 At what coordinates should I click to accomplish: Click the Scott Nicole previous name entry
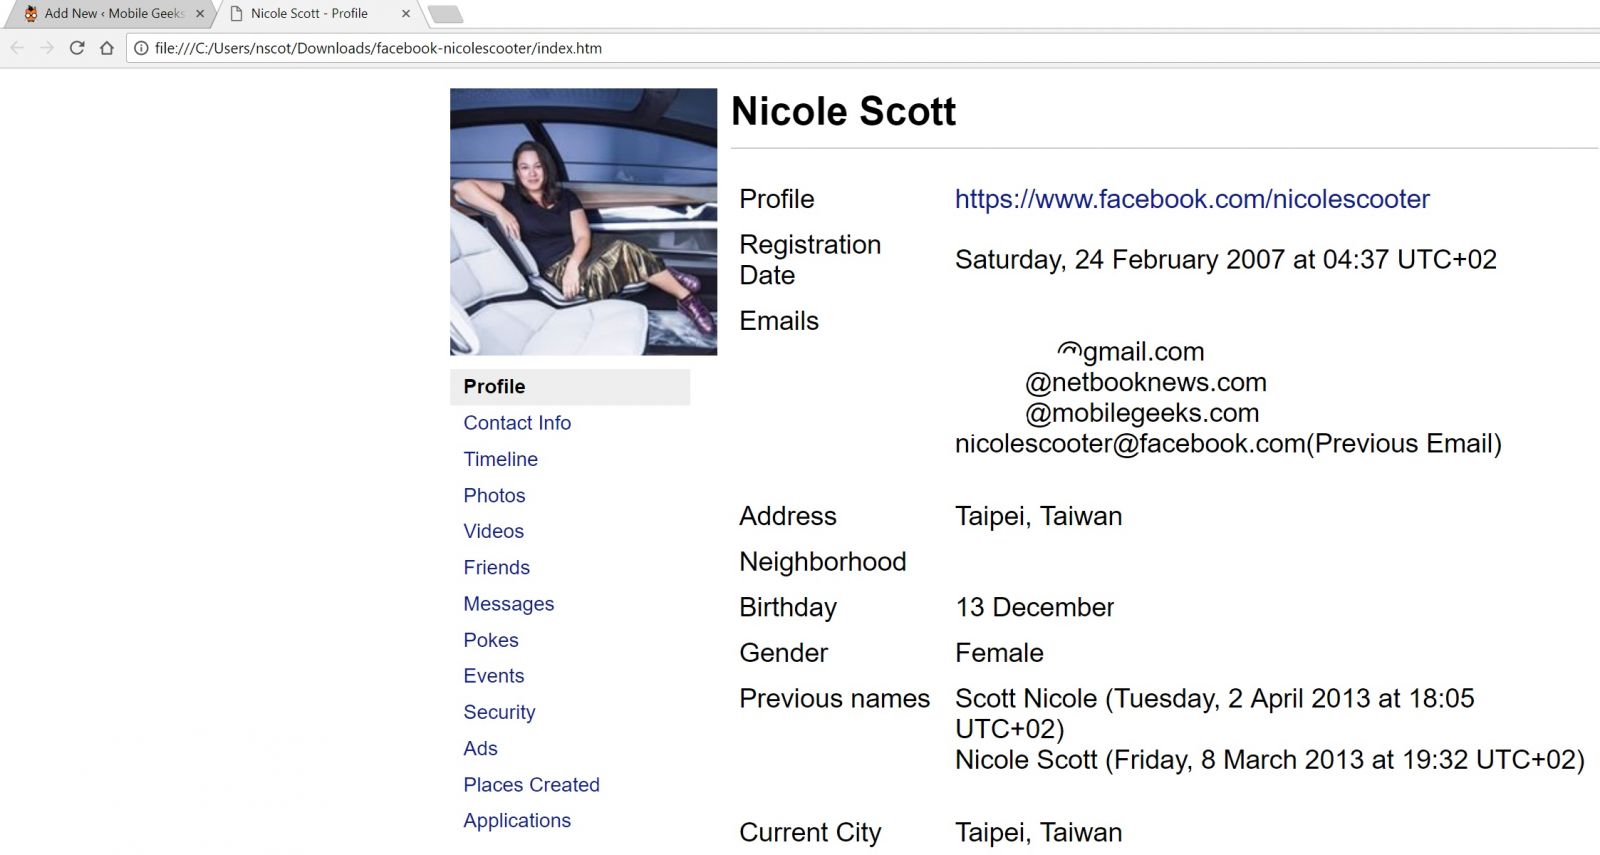pyautogui.click(x=1214, y=713)
